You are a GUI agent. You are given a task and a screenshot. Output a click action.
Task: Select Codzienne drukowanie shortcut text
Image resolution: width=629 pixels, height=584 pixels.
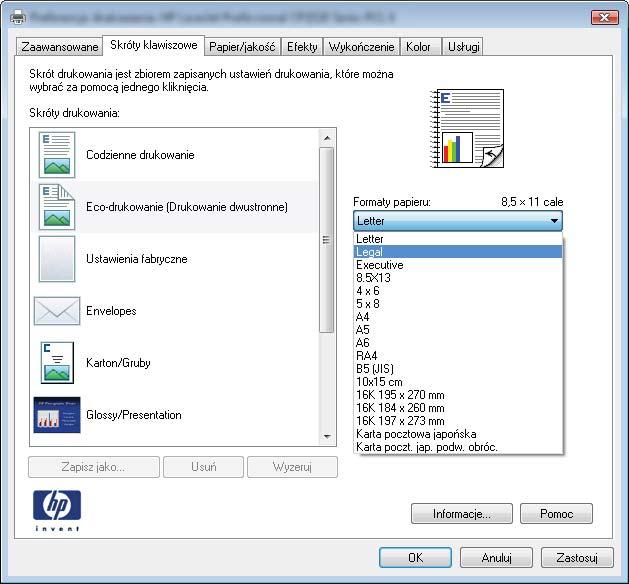pos(140,155)
